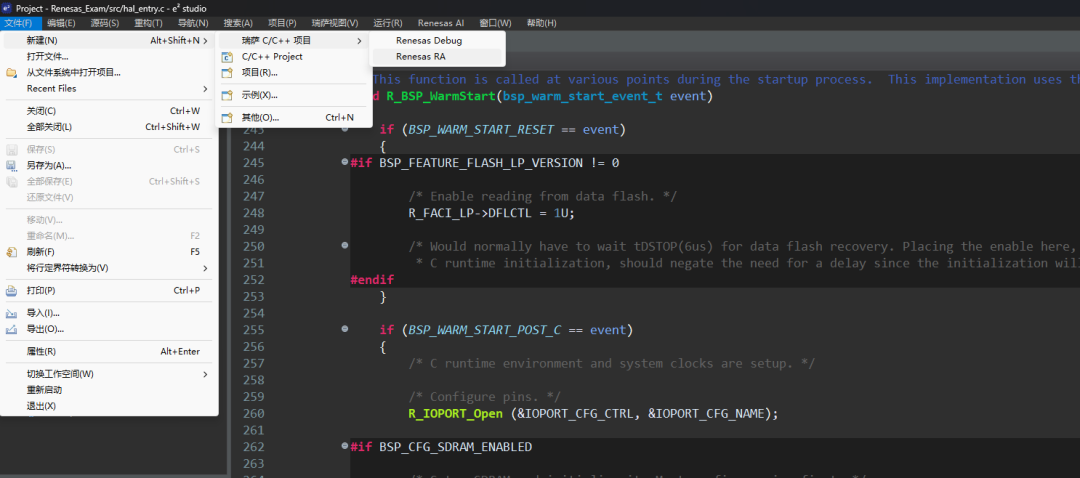
Task: Click the 打印(P) printer icon
Action: [x=12, y=291]
